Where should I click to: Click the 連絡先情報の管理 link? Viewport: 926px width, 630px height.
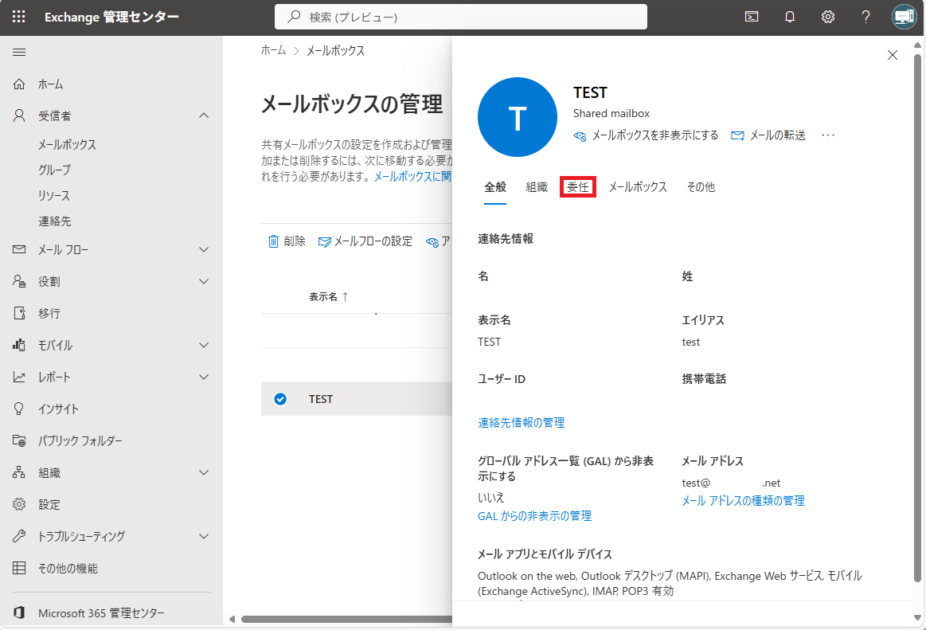click(521, 423)
